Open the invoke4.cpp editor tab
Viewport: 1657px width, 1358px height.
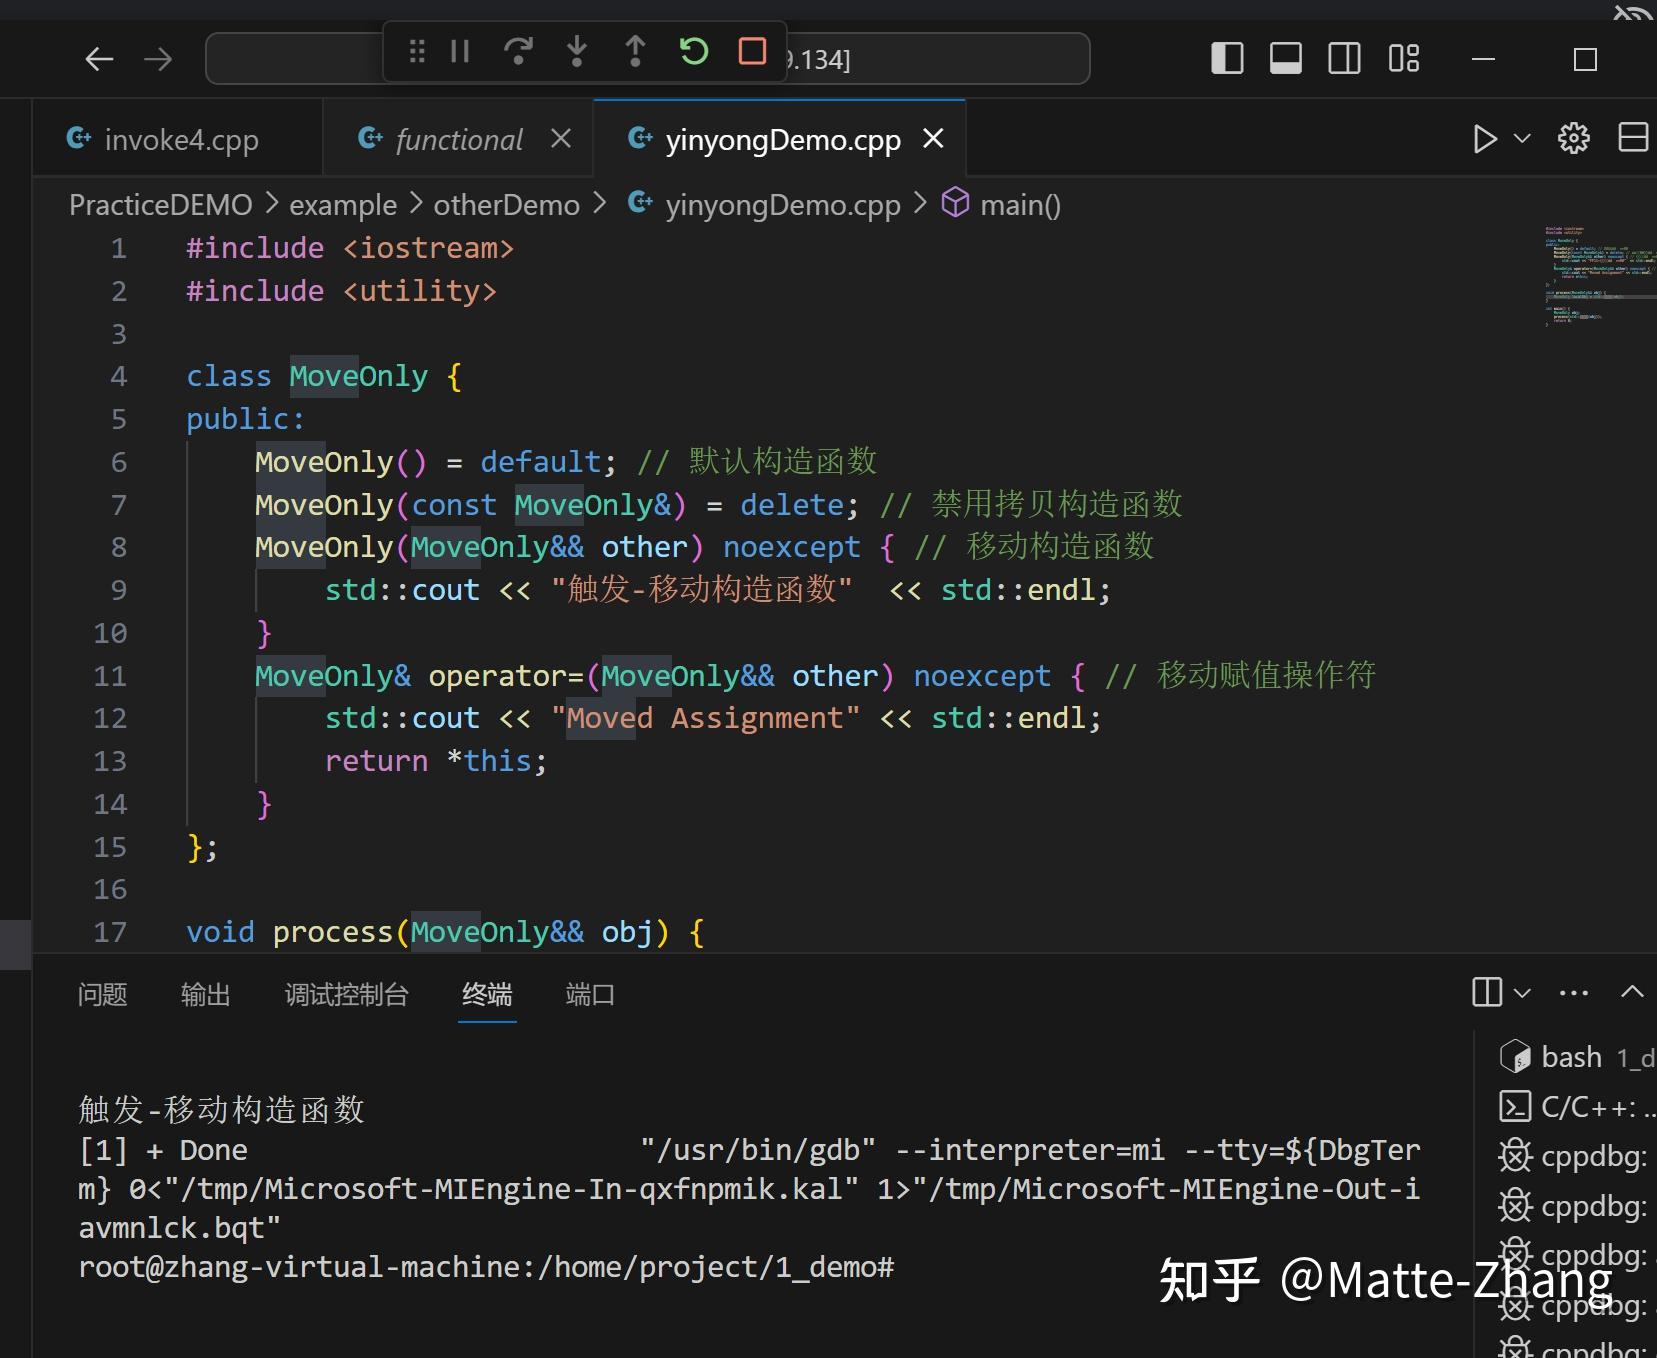pos(180,139)
